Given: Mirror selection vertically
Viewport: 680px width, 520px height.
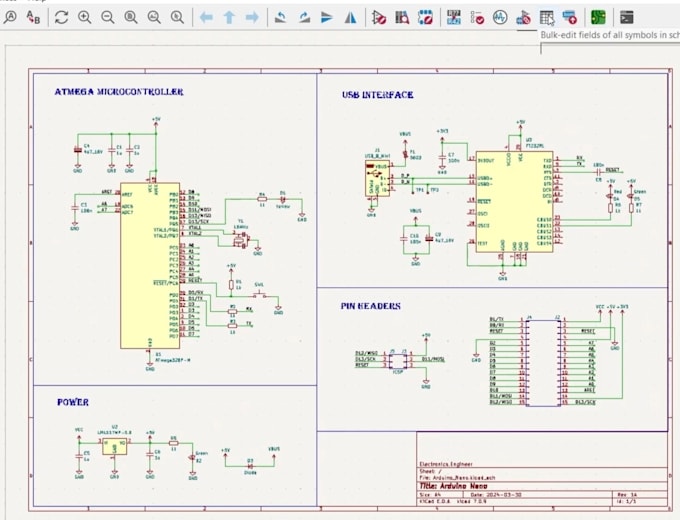Looking at the screenshot, I should coord(327,17).
